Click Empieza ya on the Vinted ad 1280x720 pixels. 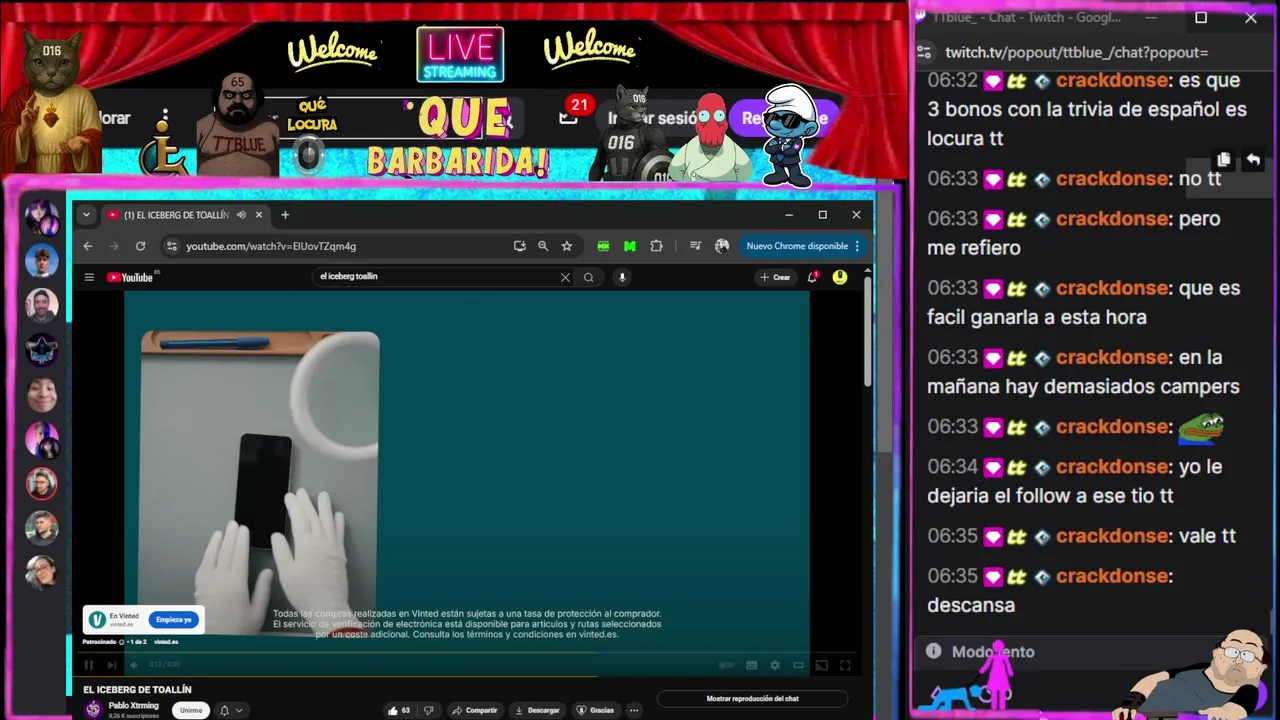tap(173, 619)
